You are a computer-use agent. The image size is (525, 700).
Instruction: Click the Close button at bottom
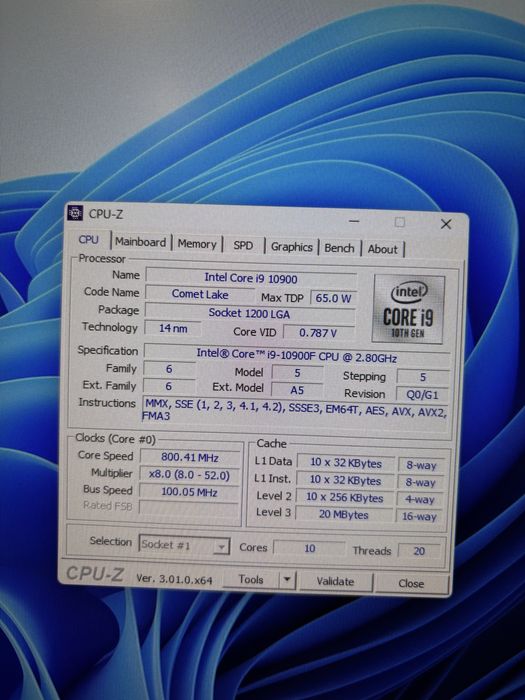coord(411,583)
